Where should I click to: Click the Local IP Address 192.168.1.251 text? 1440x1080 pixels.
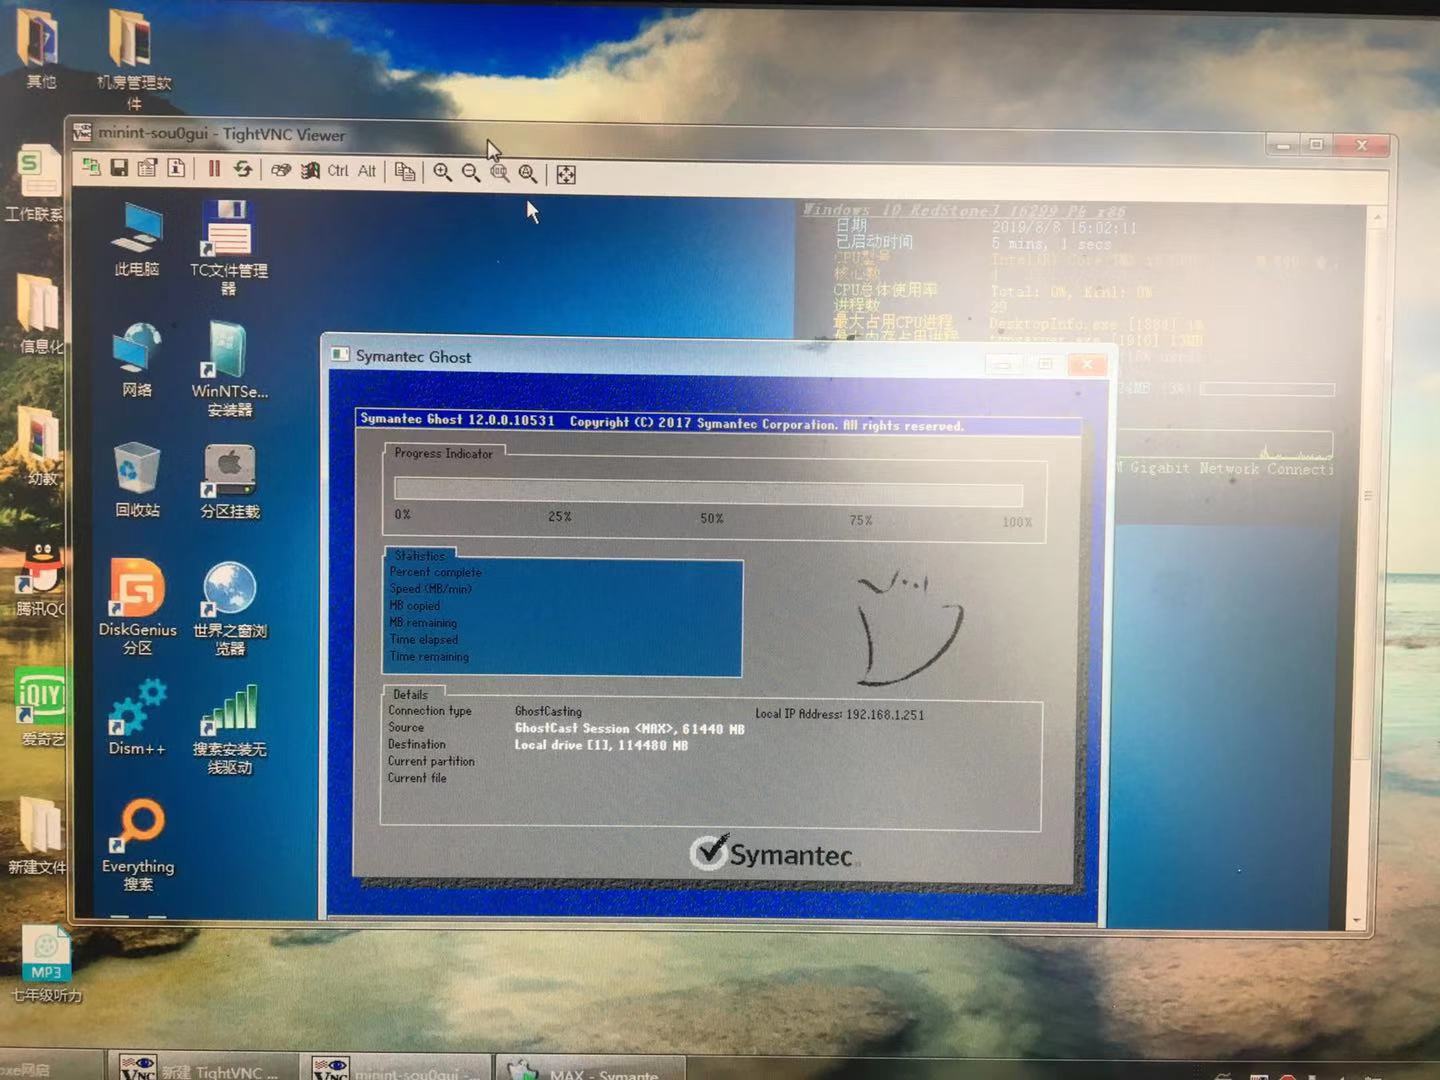click(840, 714)
